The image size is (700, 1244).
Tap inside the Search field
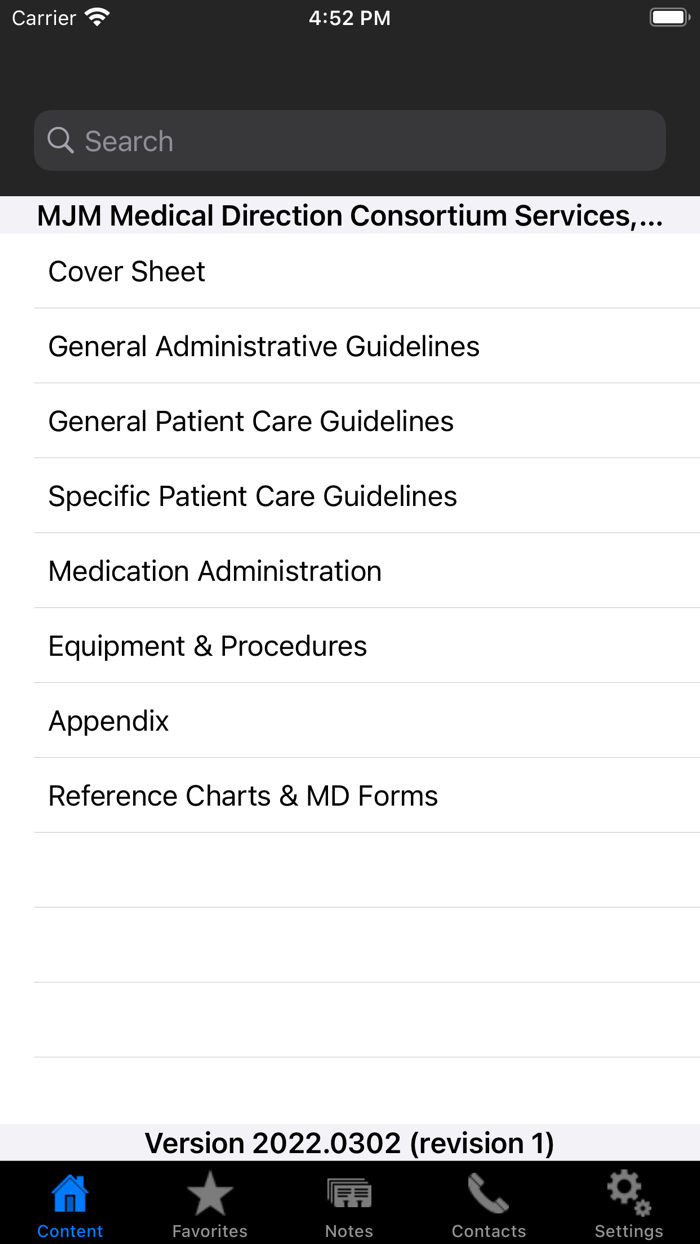pos(350,140)
